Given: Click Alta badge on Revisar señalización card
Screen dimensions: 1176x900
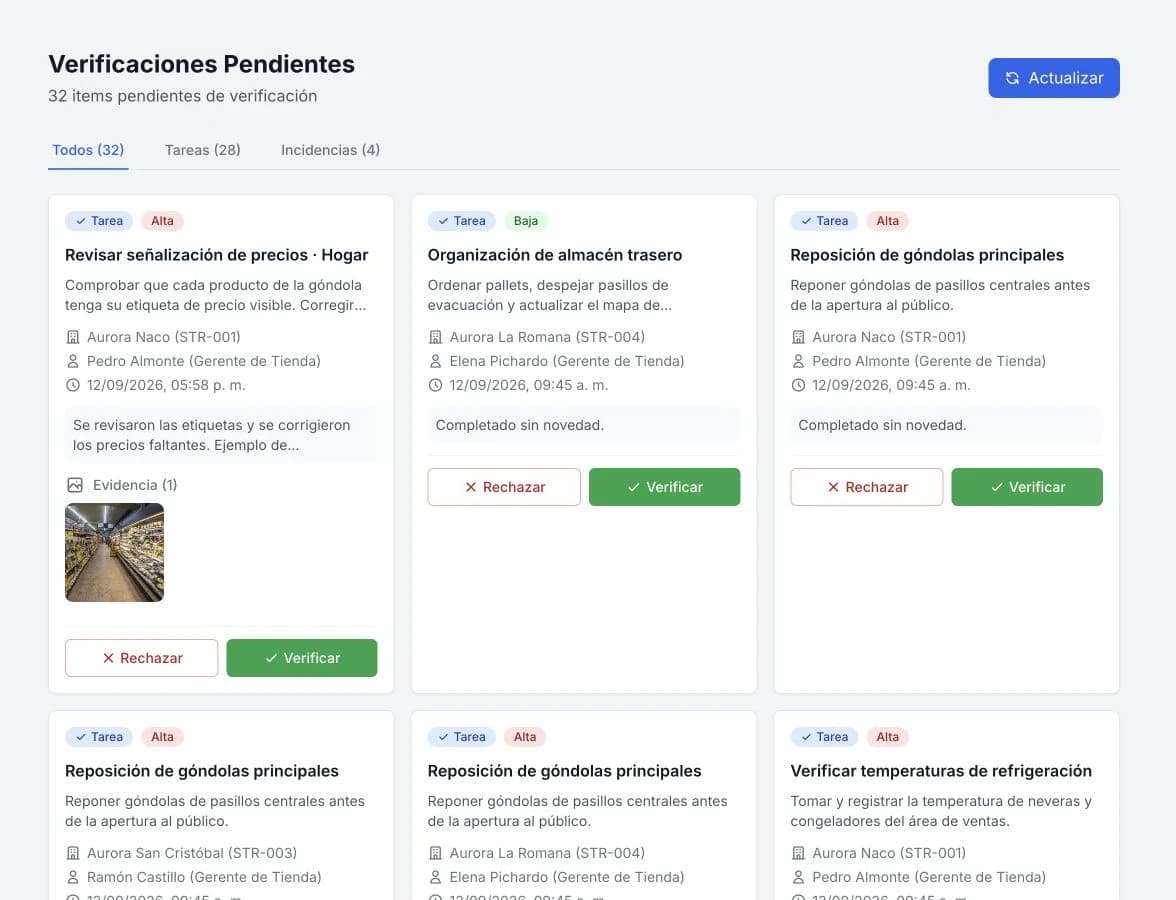Looking at the screenshot, I should [x=162, y=221].
